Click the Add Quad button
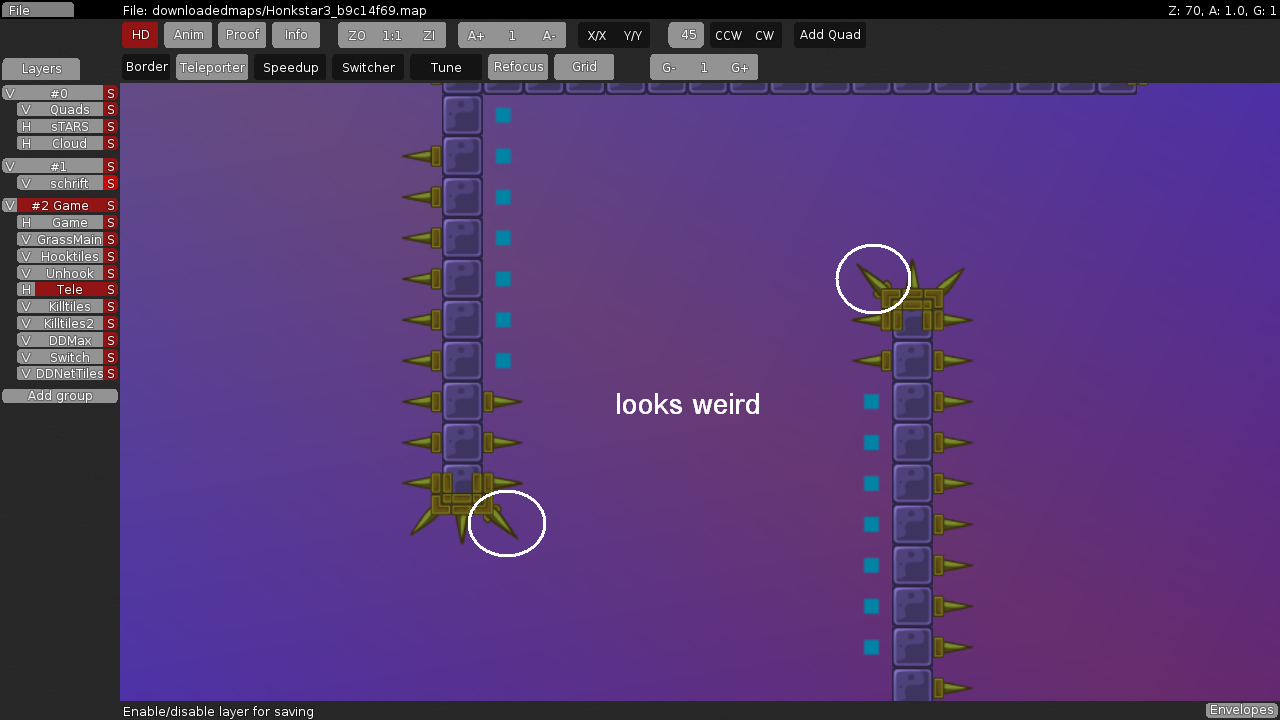The image size is (1280, 720). point(829,34)
